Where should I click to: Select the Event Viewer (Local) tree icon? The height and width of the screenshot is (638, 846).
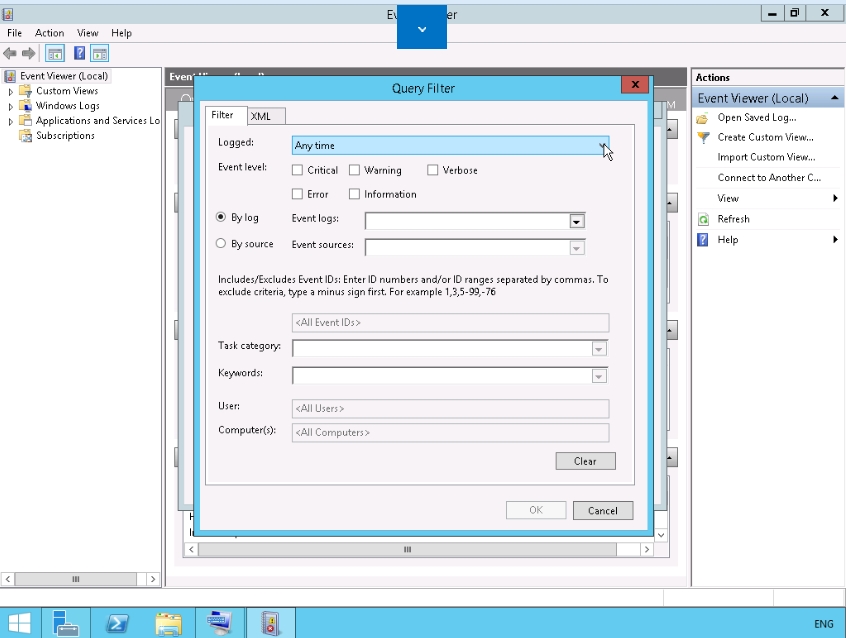10,76
